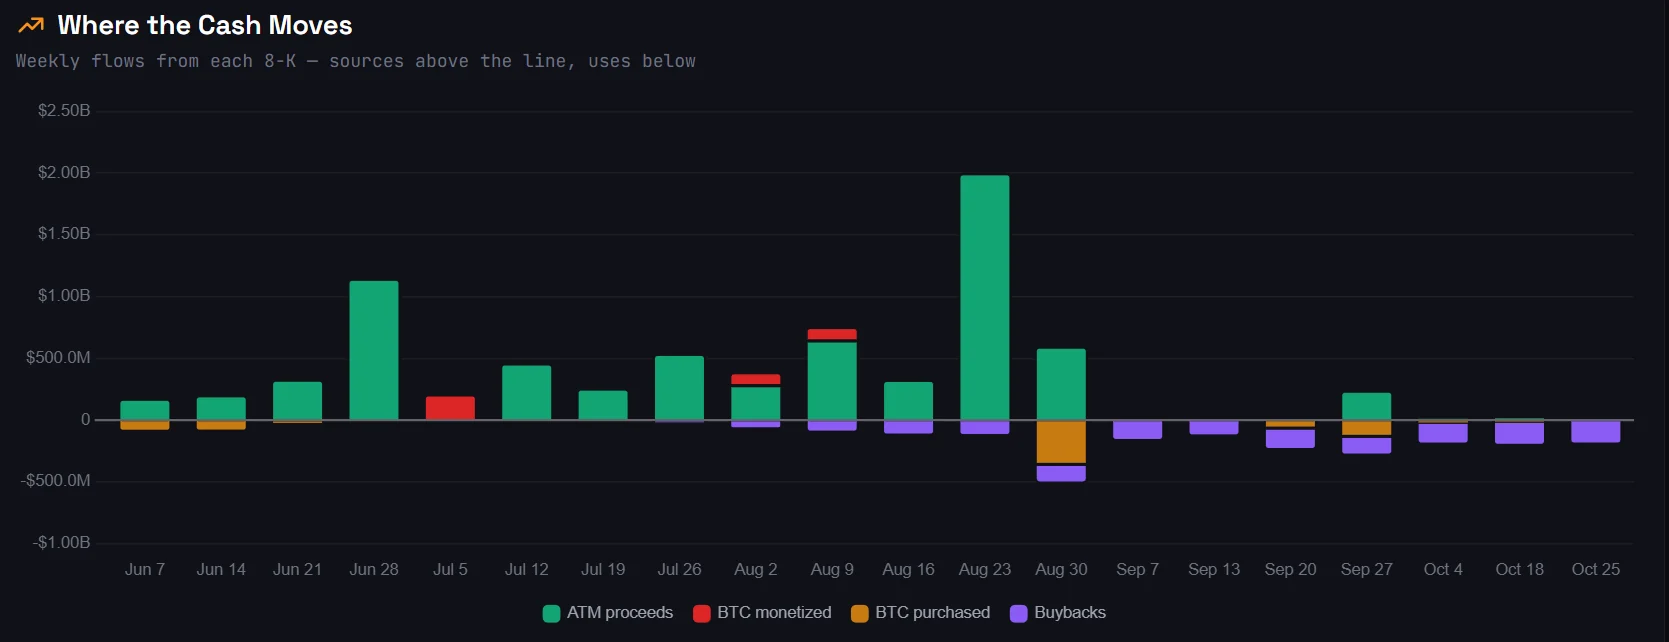The image size is (1669, 642).
Task: Click the green ATM proceeds legend swatch
Action: pos(551,614)
